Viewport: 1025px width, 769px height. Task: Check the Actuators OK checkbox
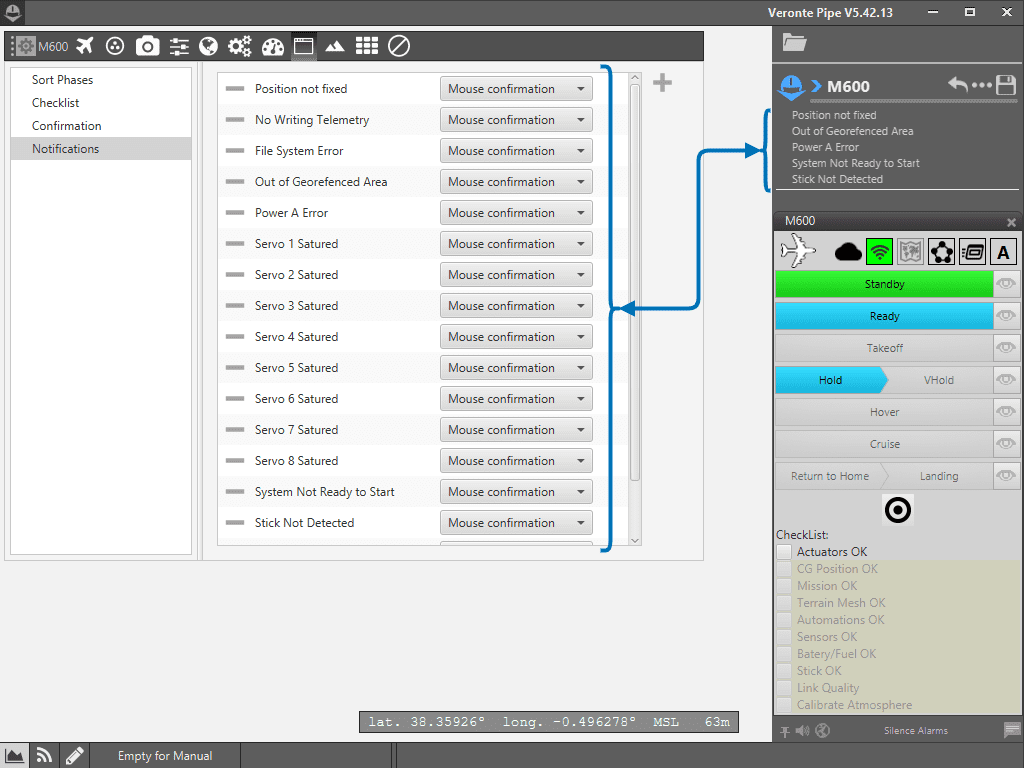coord(784,552)
